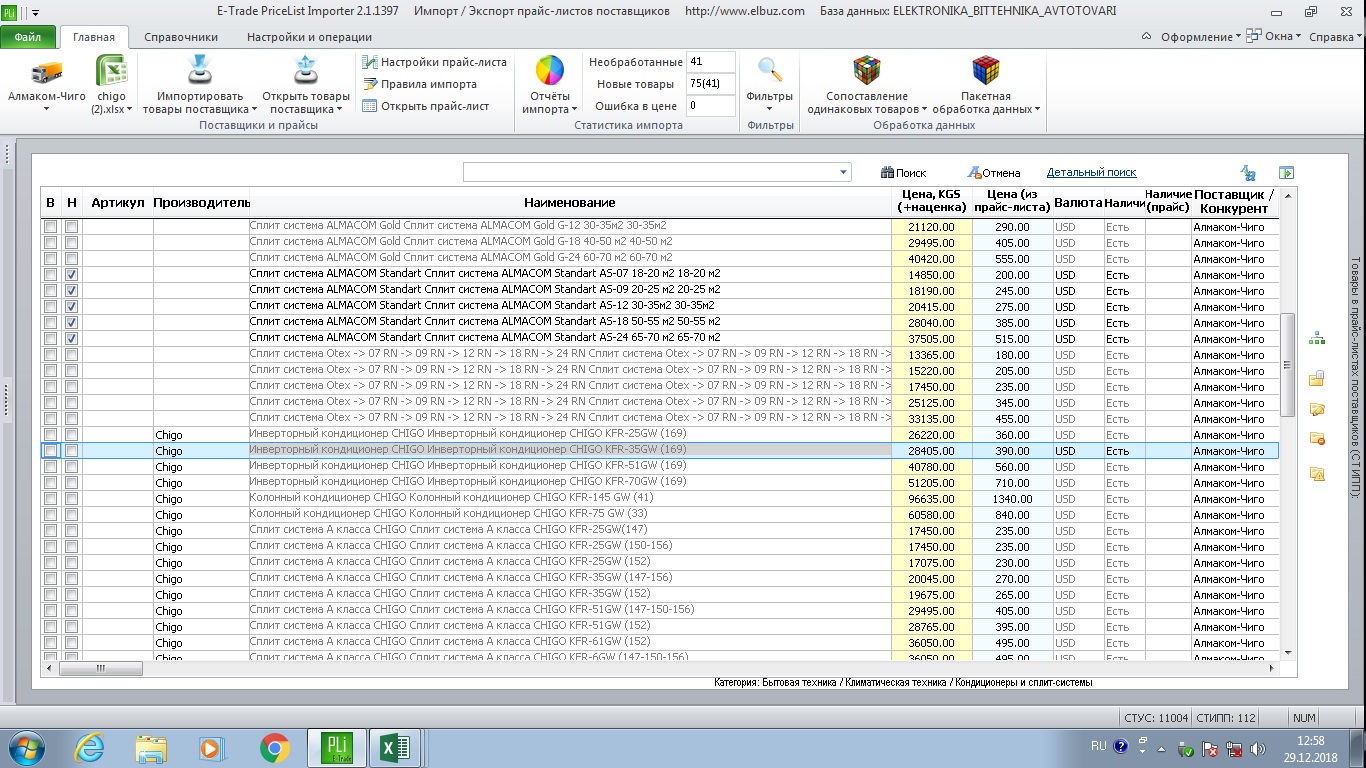
Task: Click the PLi application icon in title bar
Action: click(9, 12)
